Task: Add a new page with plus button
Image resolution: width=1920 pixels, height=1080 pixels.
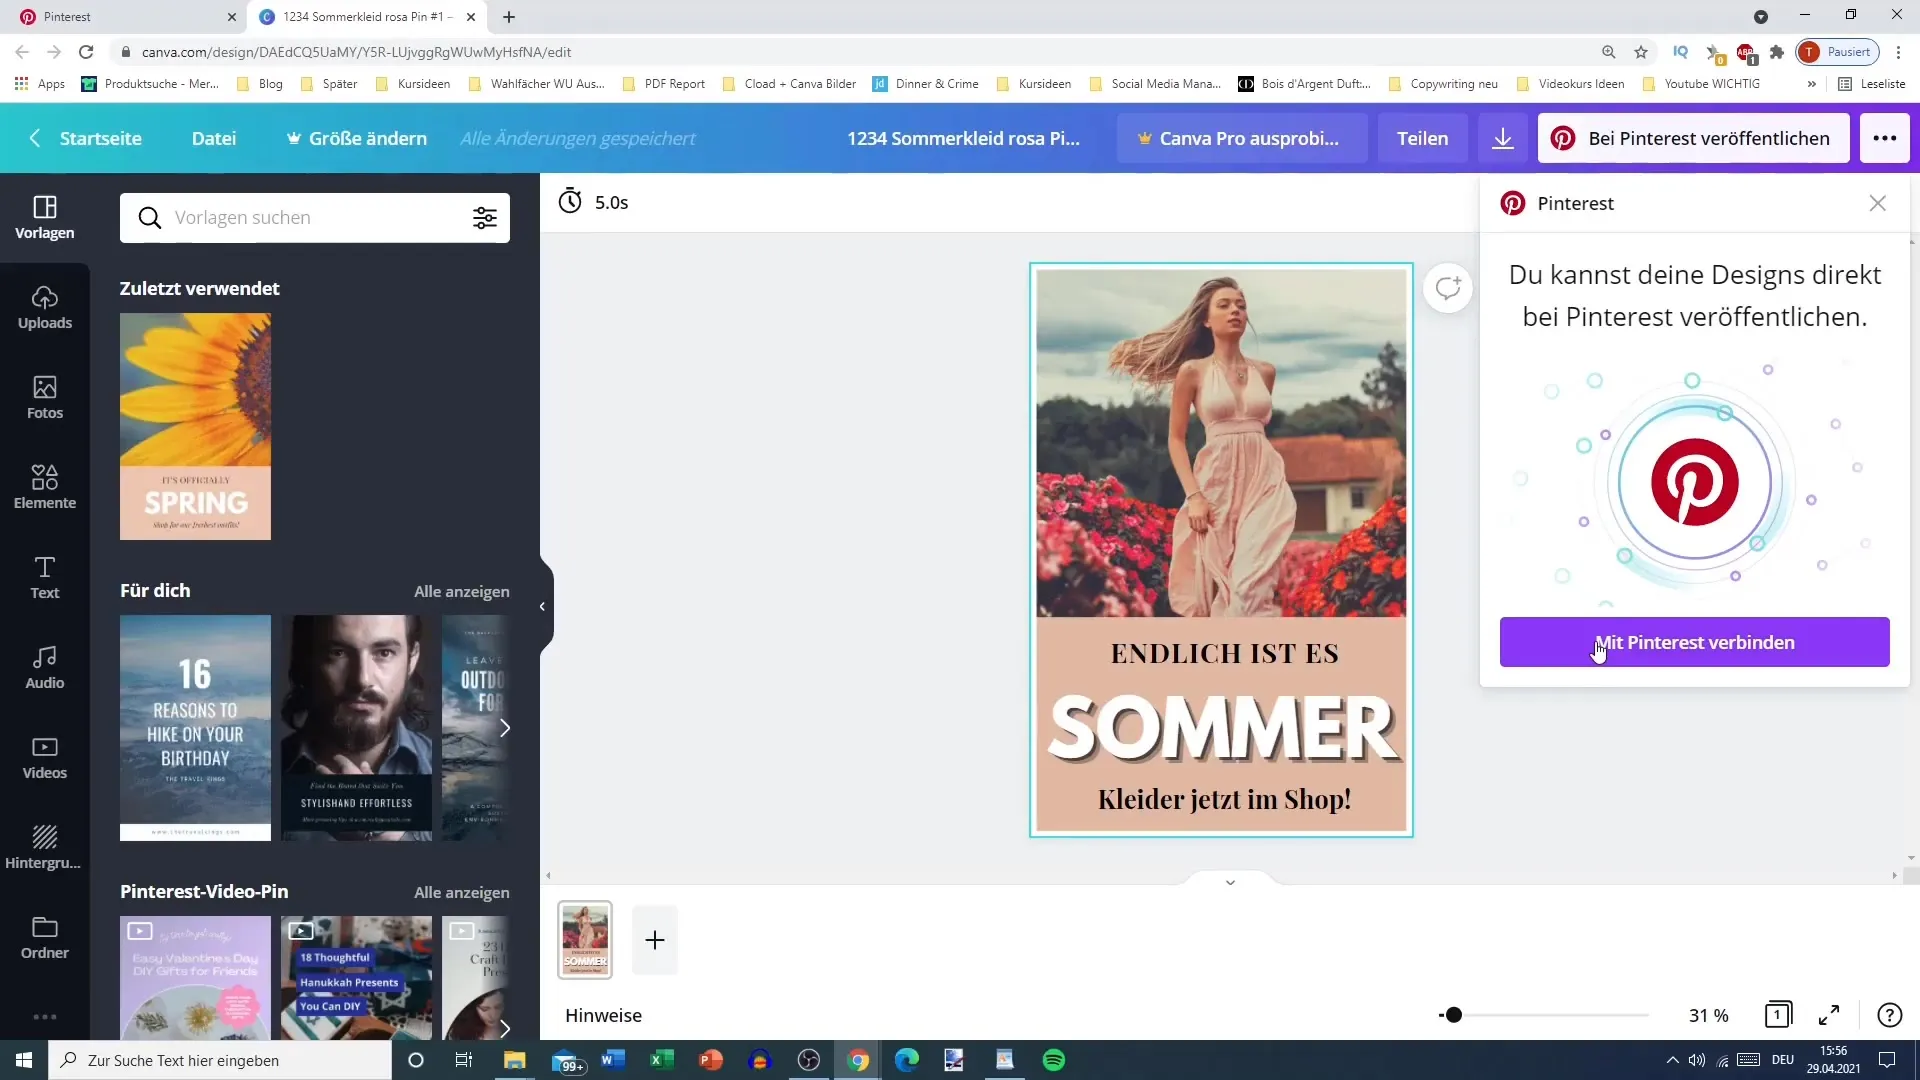Action: [655, 940]
